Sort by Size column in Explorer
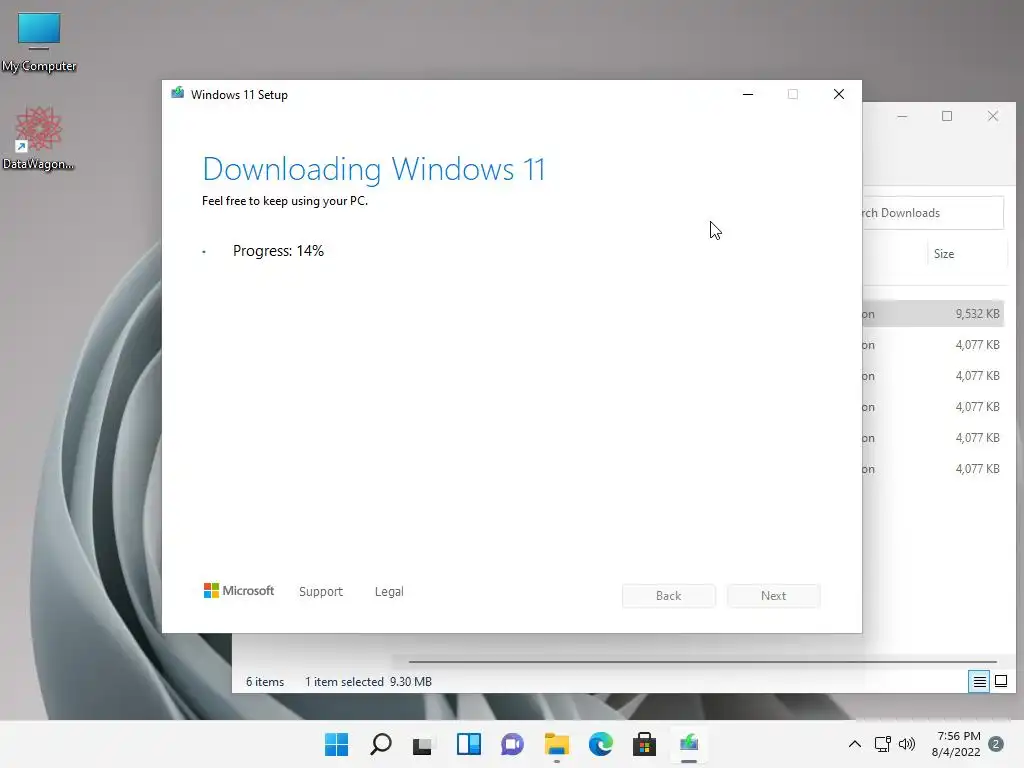This screenshot has width=1024, height=768. coord(944,254)
